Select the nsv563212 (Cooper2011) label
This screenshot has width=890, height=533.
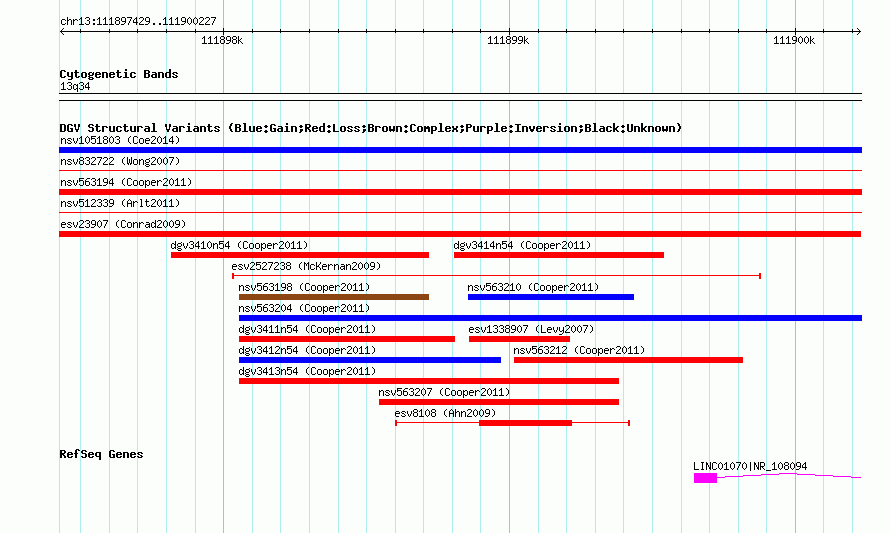(x=579, y=350)
